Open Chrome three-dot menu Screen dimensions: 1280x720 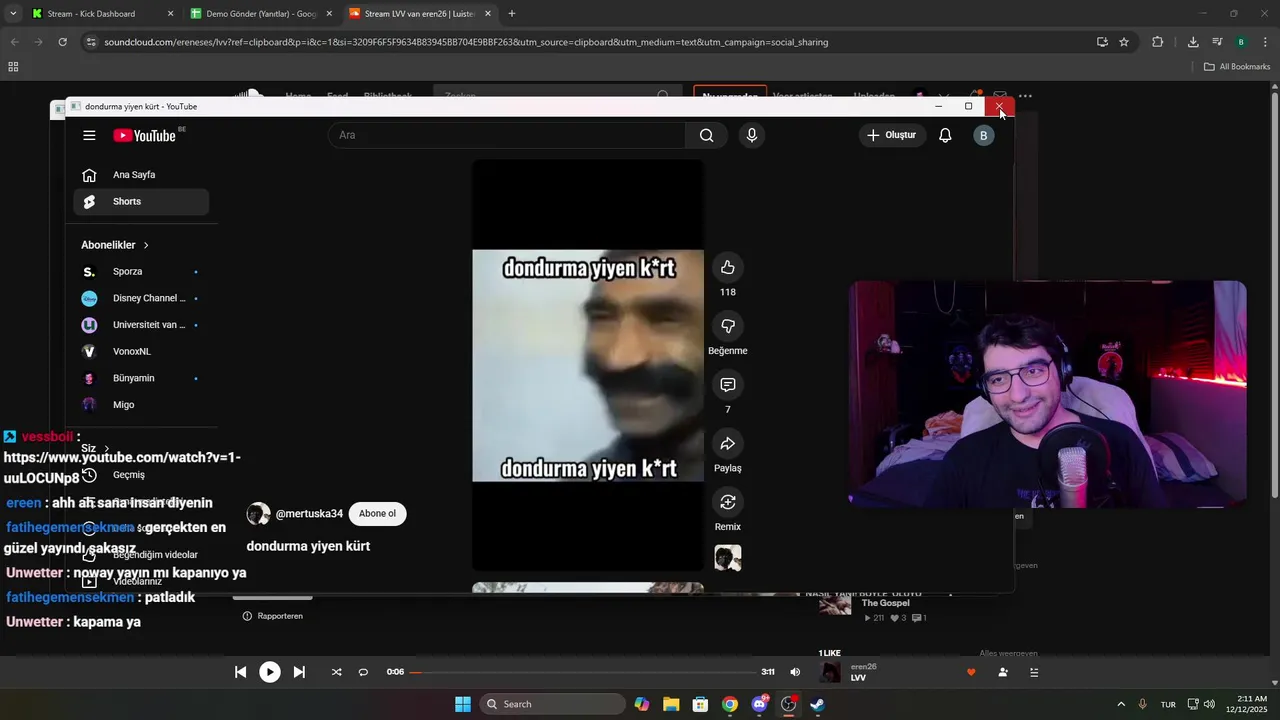[1265, 42]
